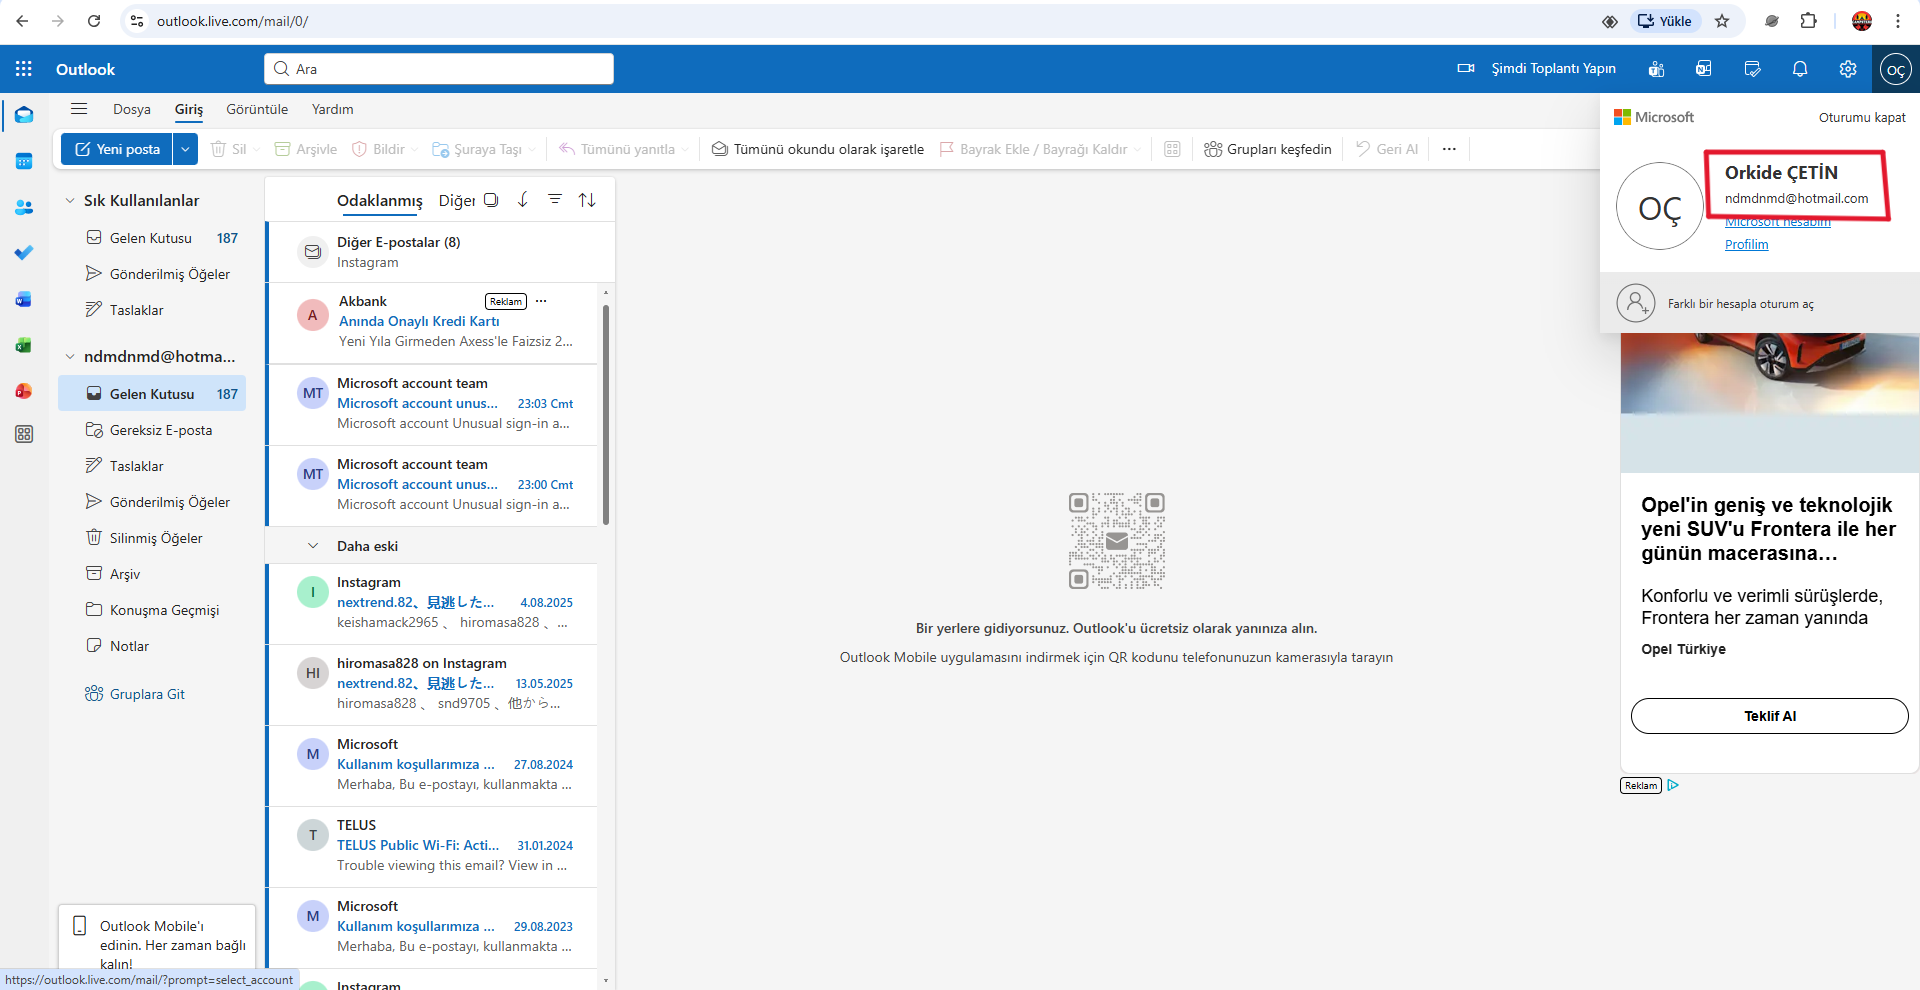Click the jump-to arrow icon in message list
This screenshot has width=1920, height=990.
click(x=523, y=200)
